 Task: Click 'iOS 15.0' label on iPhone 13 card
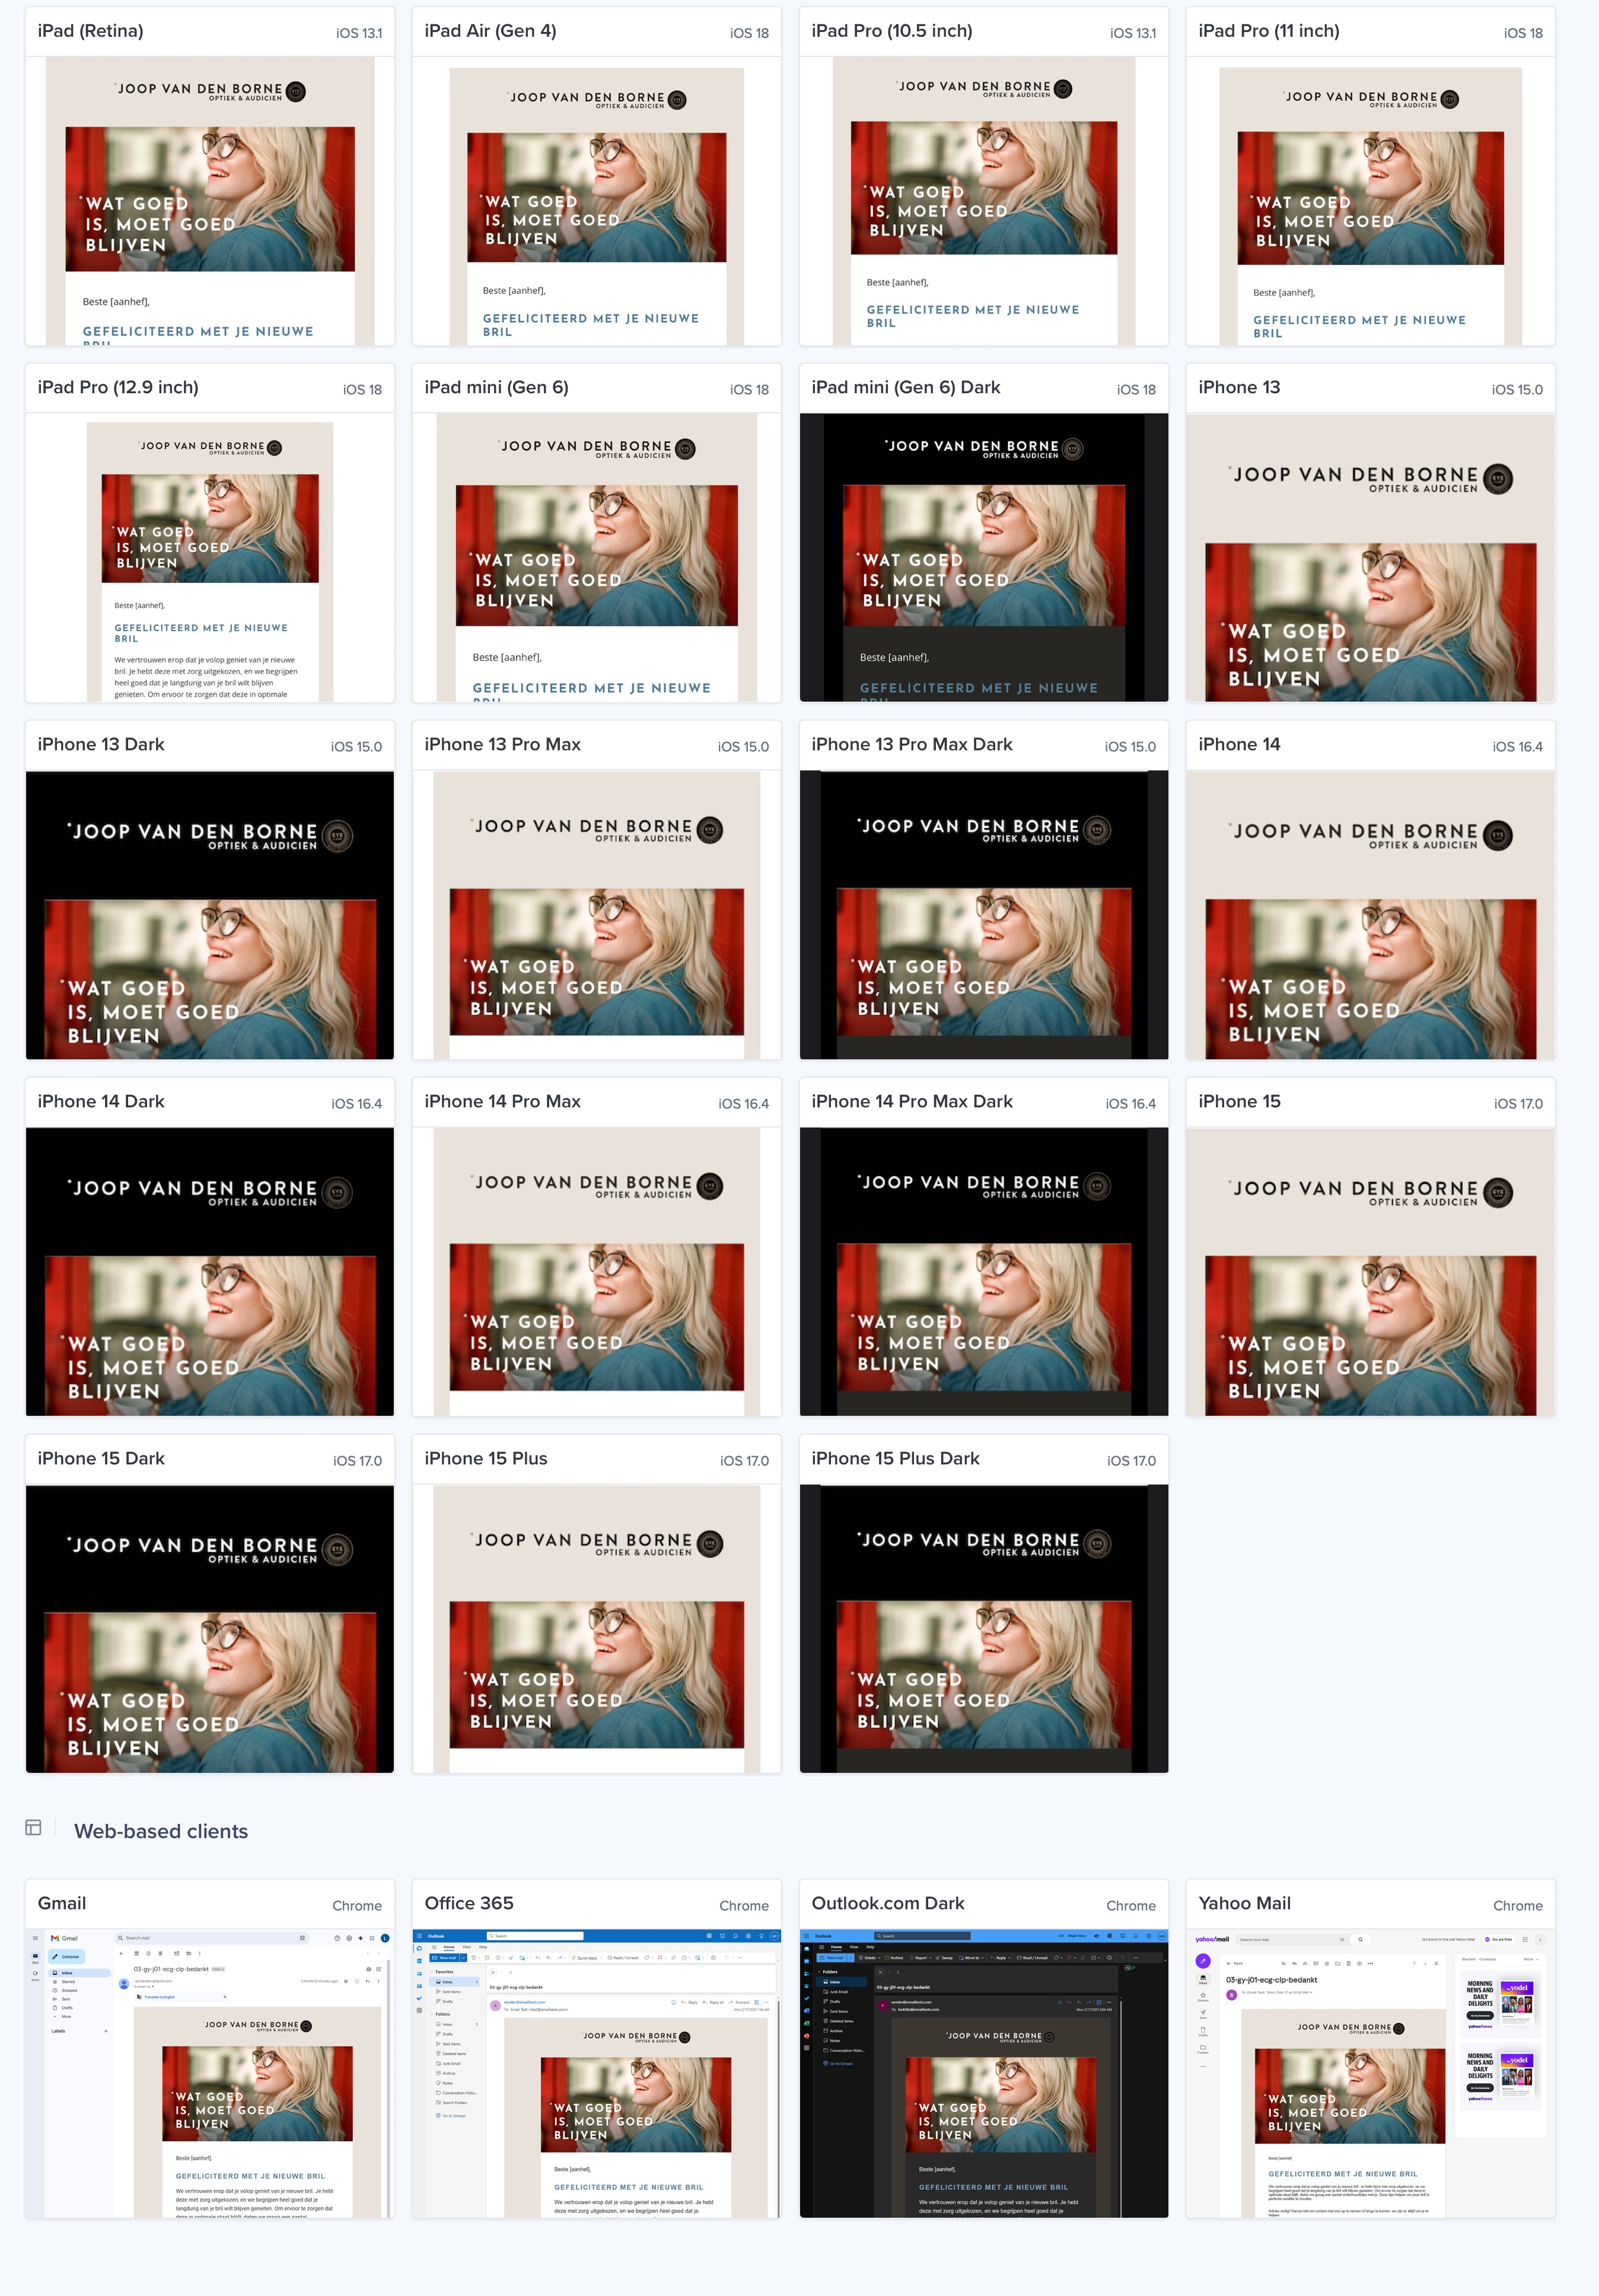(x=1517, y=391)
